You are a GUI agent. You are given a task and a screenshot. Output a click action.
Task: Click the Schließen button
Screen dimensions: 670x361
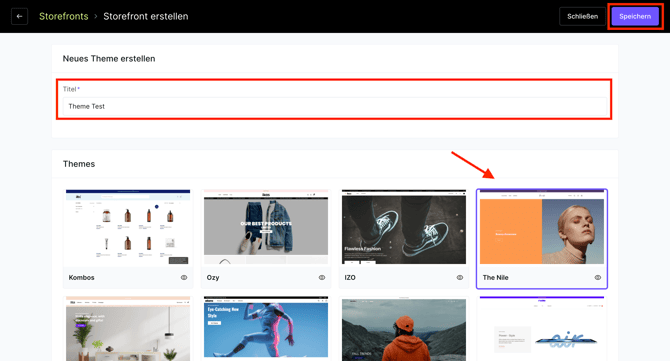click(x=582, y=16)
